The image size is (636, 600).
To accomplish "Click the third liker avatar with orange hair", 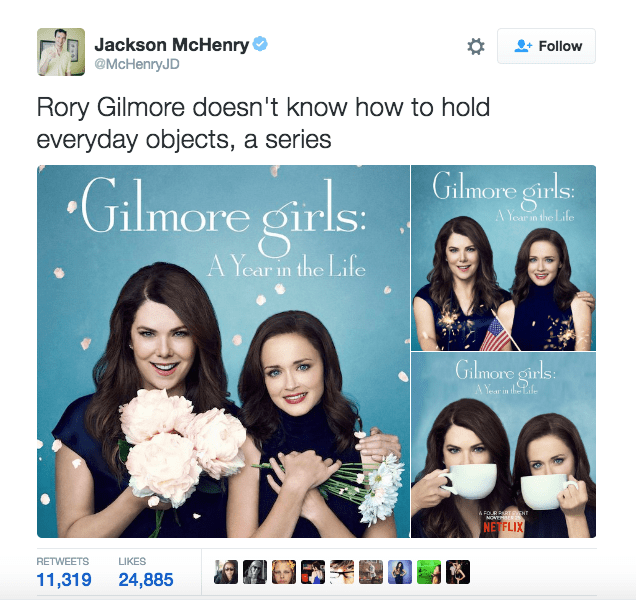I will pyautogui.click(x=284, y=572).
